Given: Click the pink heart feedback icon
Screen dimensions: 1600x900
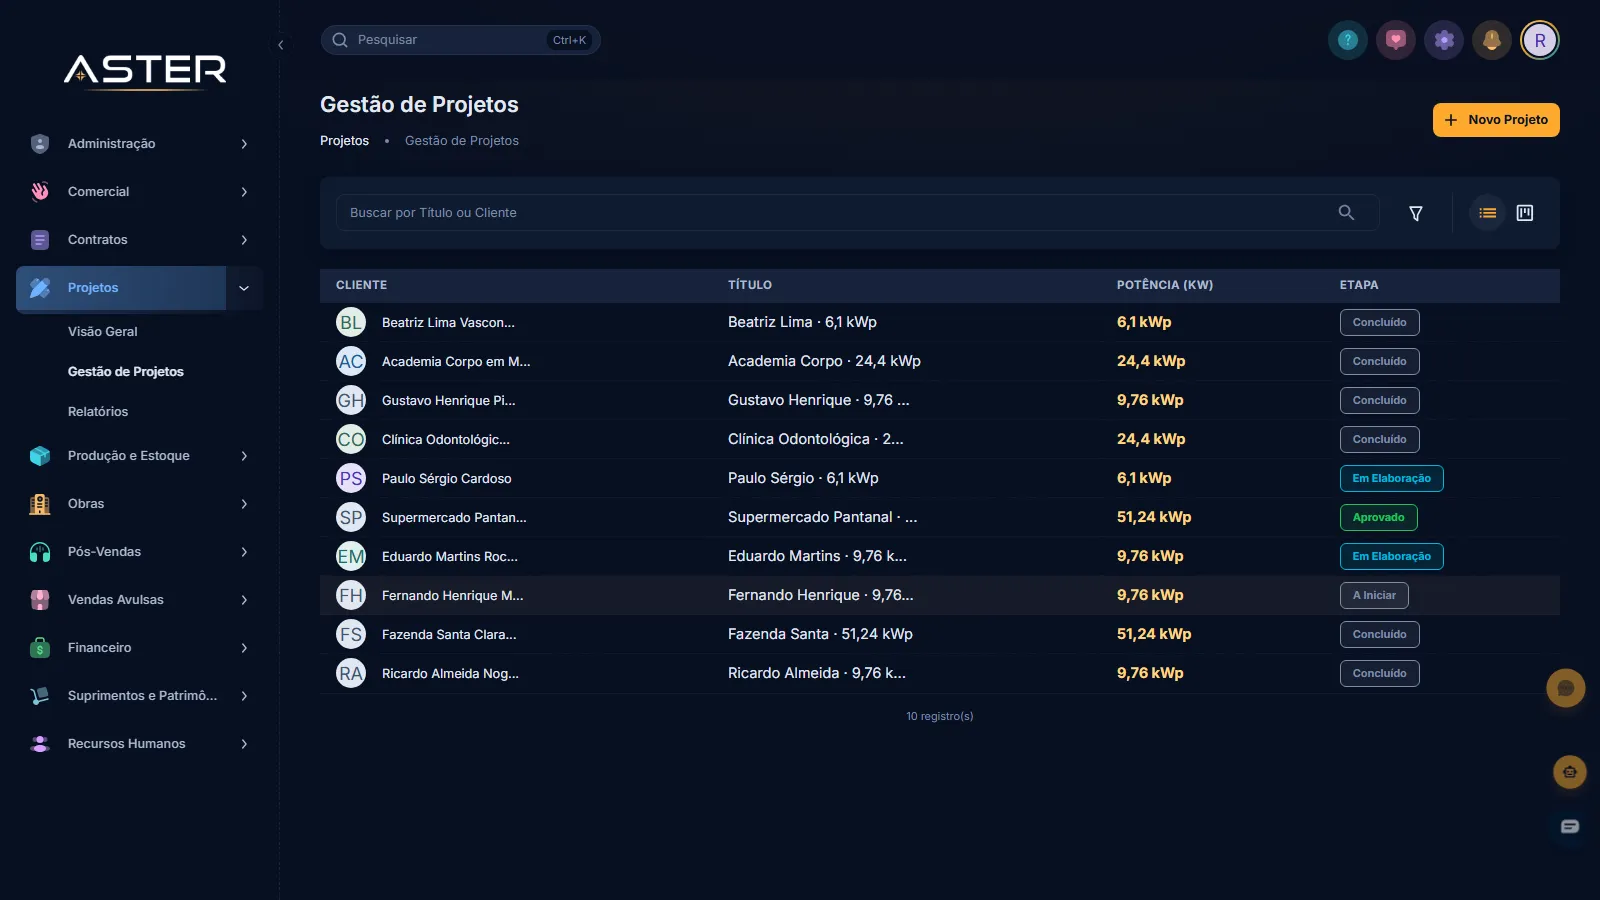Looking at the screenshot, I should (x=1396, y=40).
